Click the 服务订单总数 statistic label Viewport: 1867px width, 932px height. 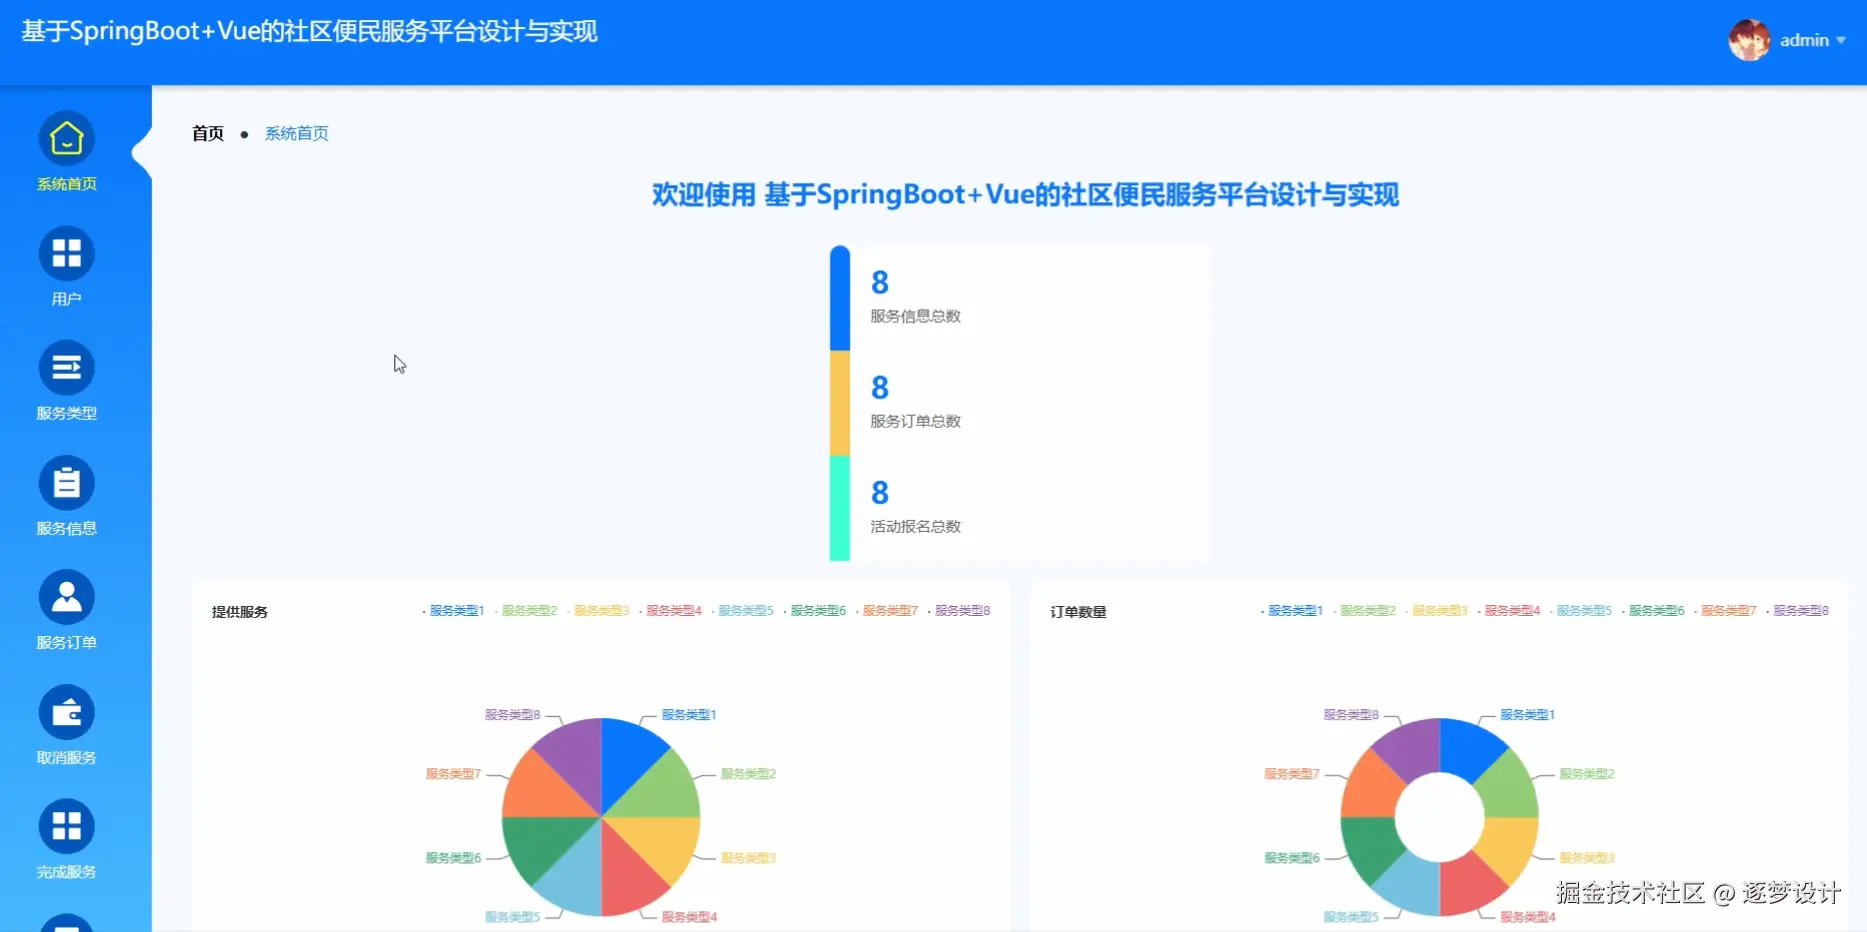pyautogui.click(x=915, y=421)
